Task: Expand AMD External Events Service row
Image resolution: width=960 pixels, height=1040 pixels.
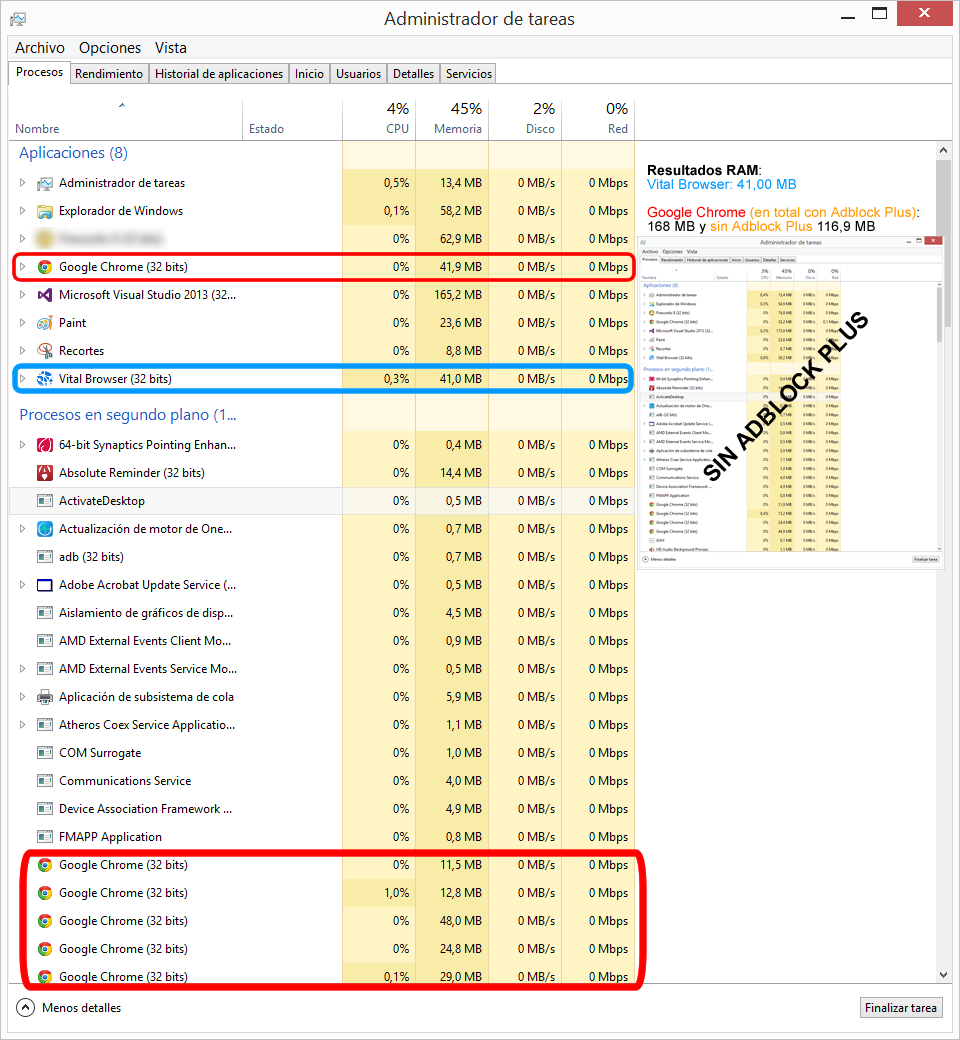Action: (23, 669)
